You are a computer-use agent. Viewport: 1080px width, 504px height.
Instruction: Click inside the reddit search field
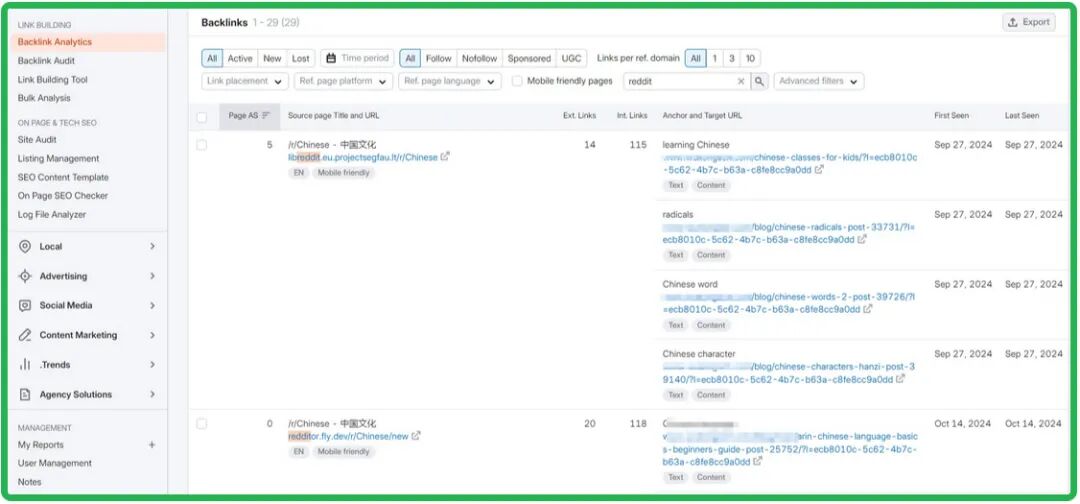(x=680, y=82)
